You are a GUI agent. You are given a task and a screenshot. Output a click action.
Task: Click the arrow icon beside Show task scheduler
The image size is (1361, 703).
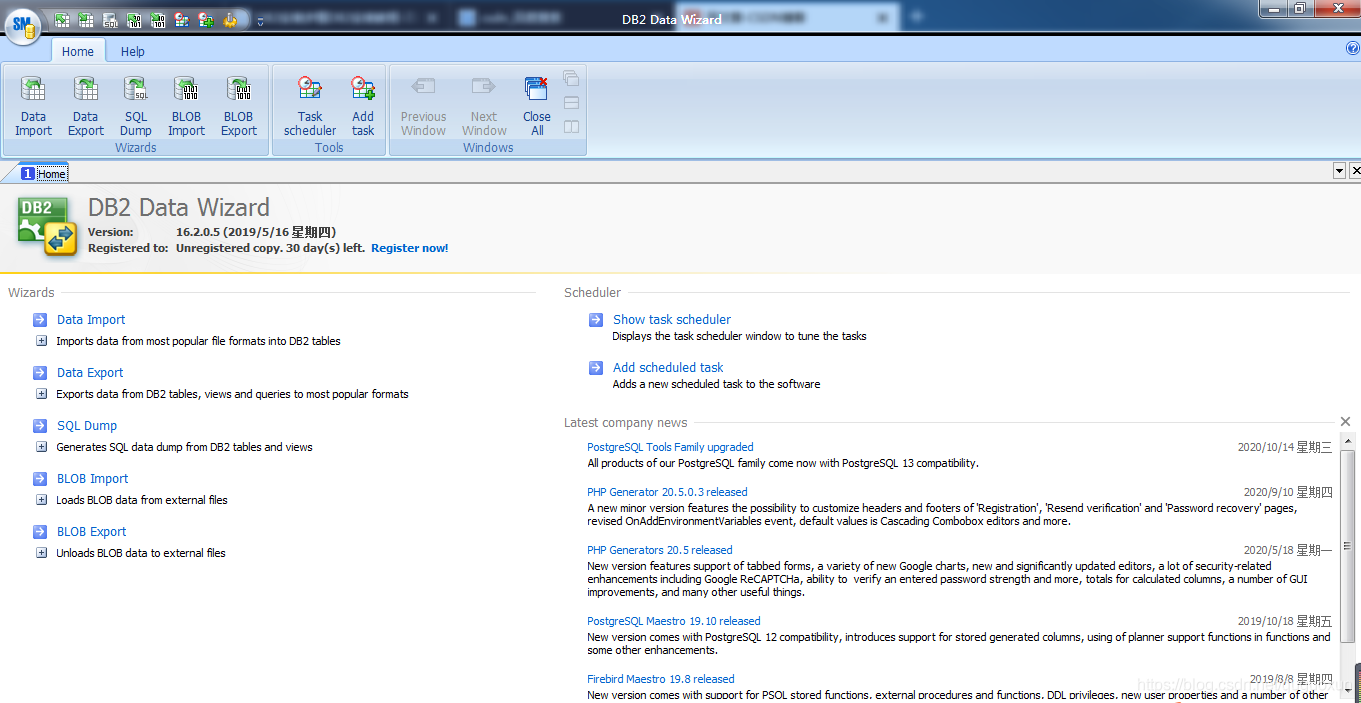596,320
